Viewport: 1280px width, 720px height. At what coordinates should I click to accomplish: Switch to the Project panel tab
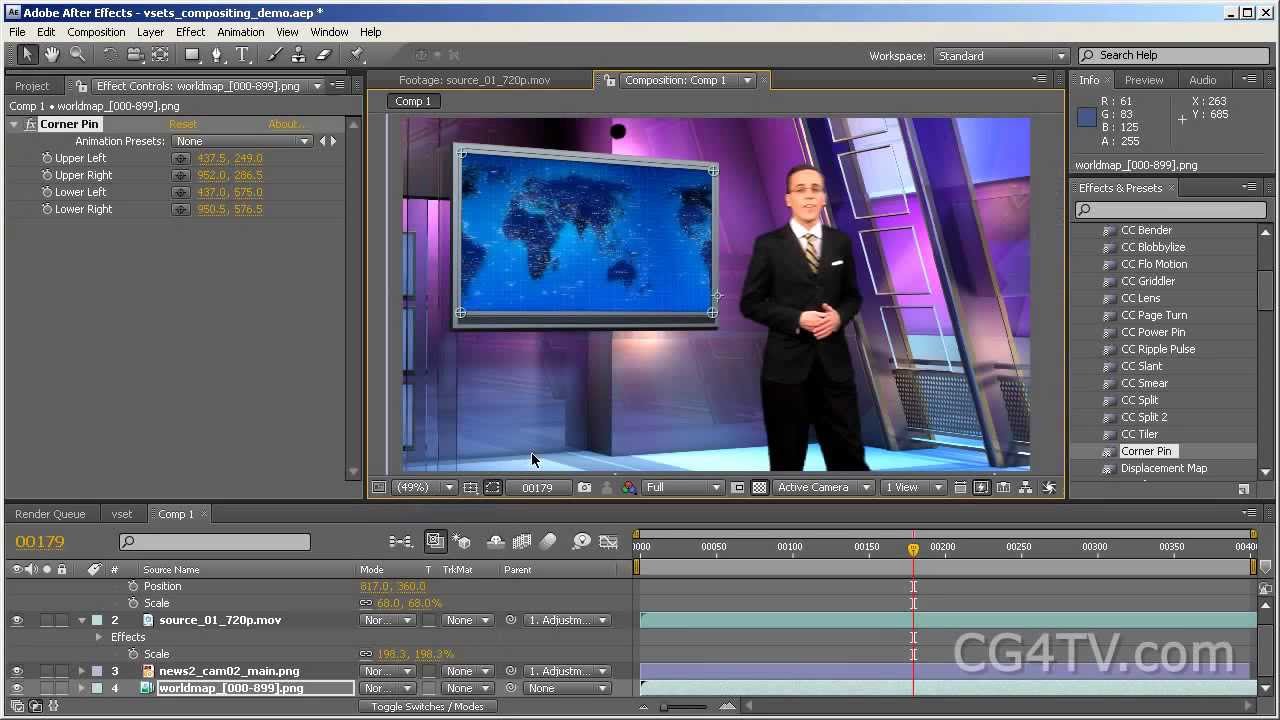32,86
